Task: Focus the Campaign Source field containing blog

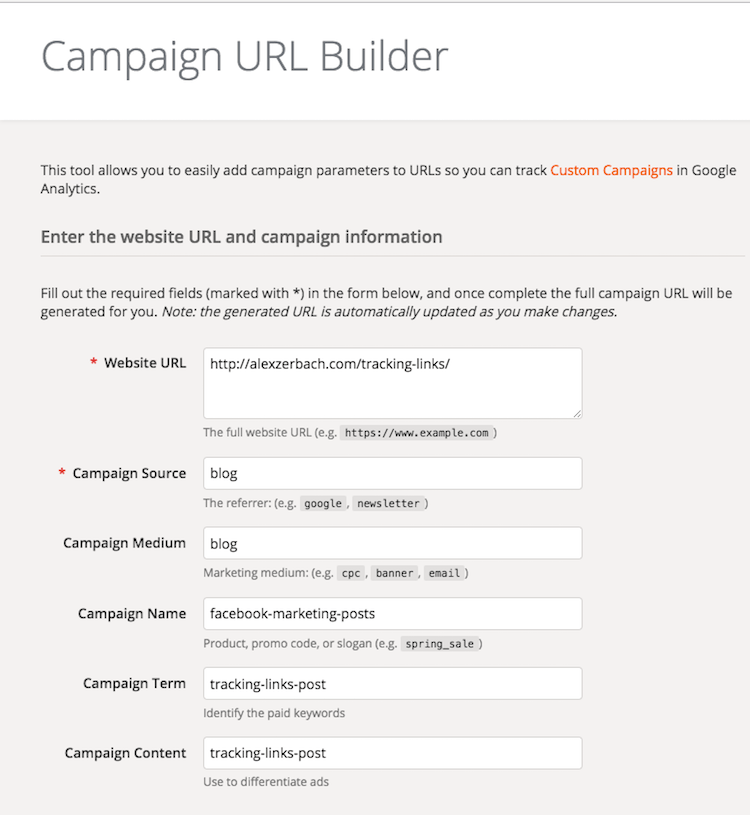Action: click(x=392, y=473)
